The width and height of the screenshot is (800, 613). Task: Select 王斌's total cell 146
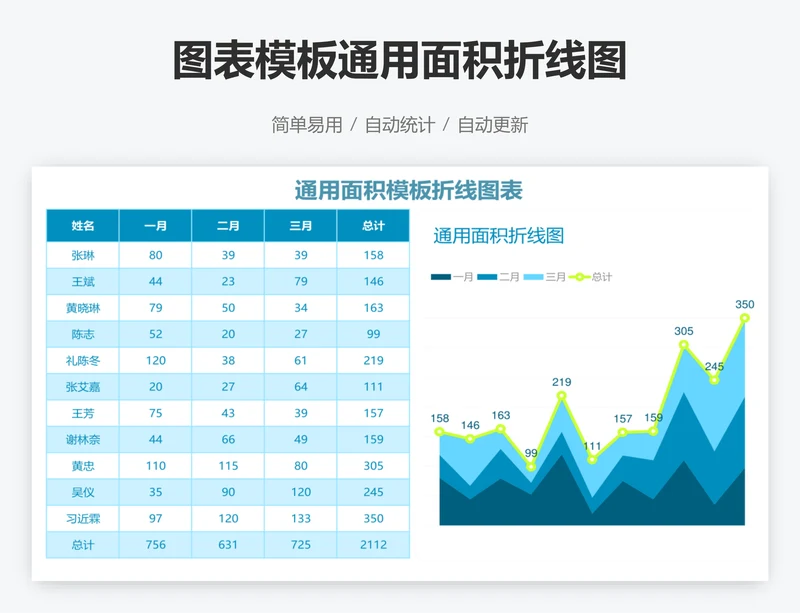tap(373, 281)
